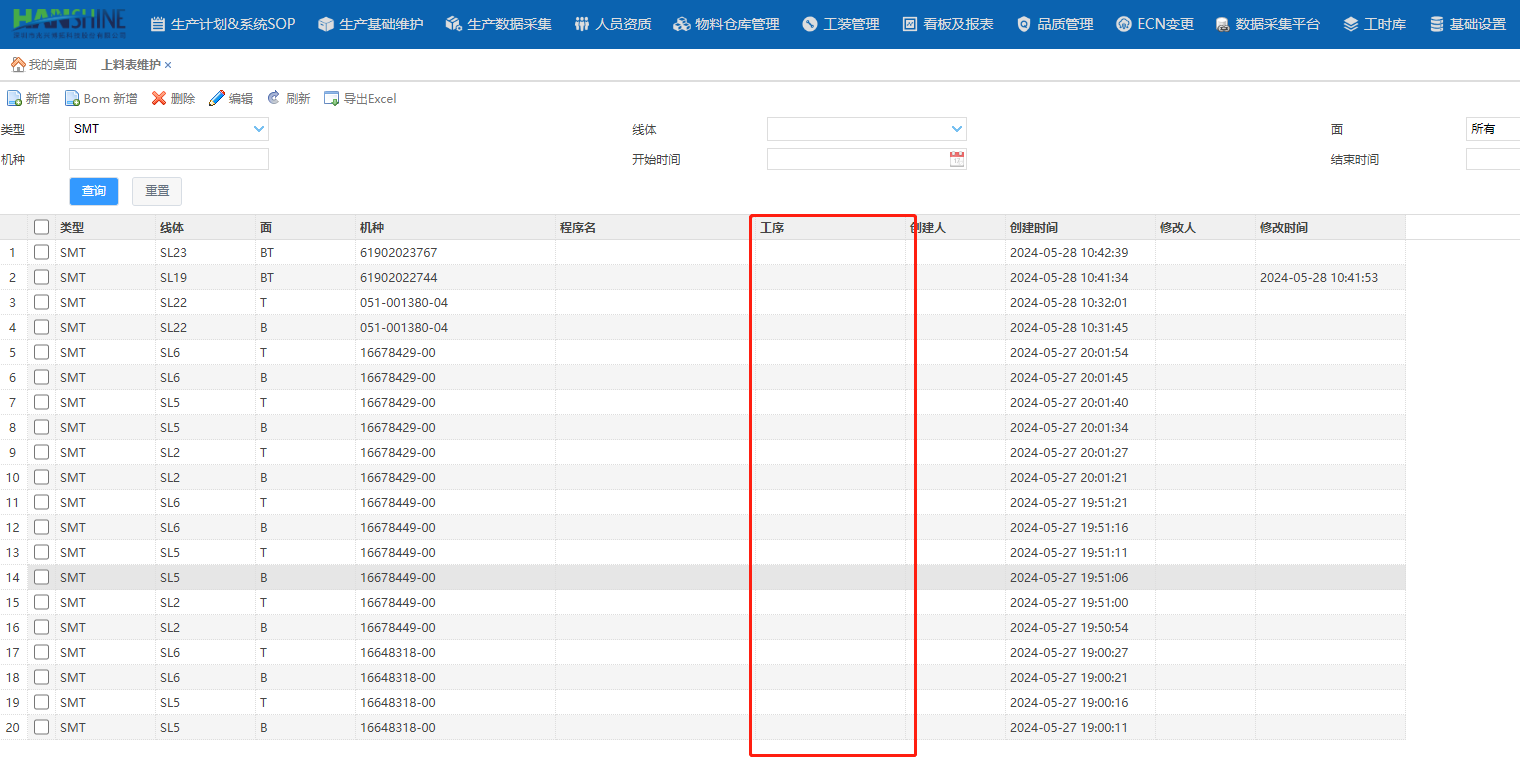Click the 导出Excel export icon

point(332,99)
